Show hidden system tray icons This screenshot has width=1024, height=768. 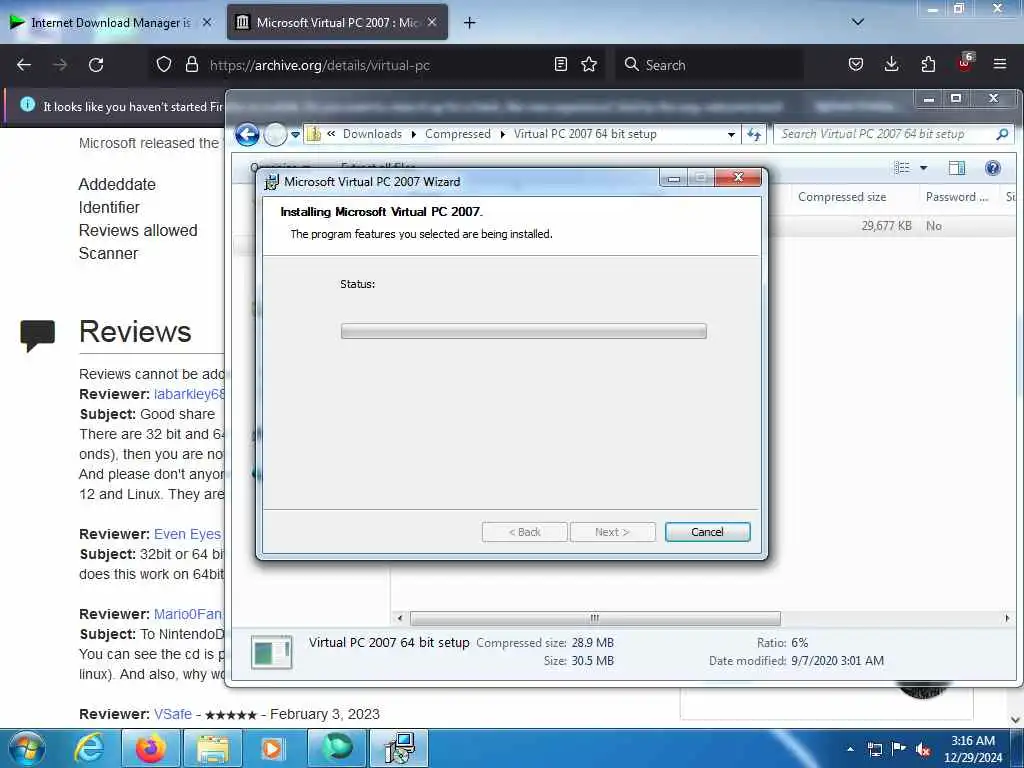[x=850, y=749]
